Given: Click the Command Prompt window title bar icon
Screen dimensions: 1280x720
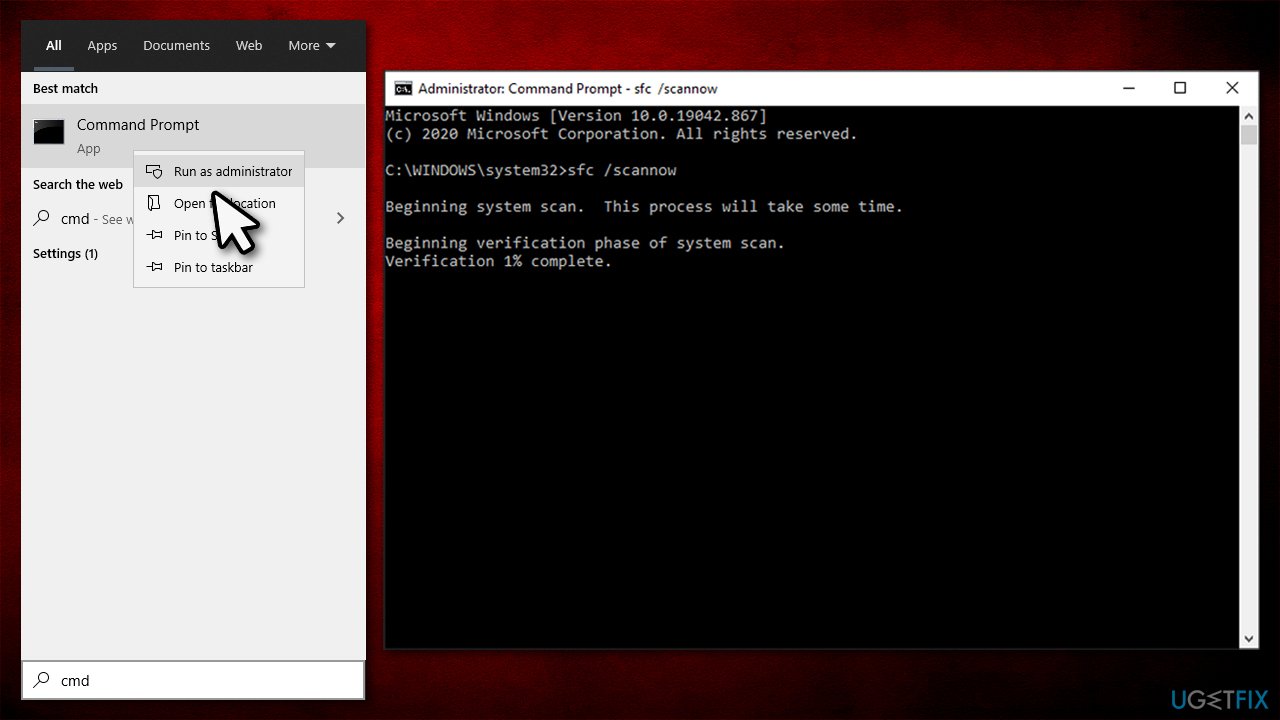Looking at the screenshot, I should pyautogui.click(x=403, y=88).
